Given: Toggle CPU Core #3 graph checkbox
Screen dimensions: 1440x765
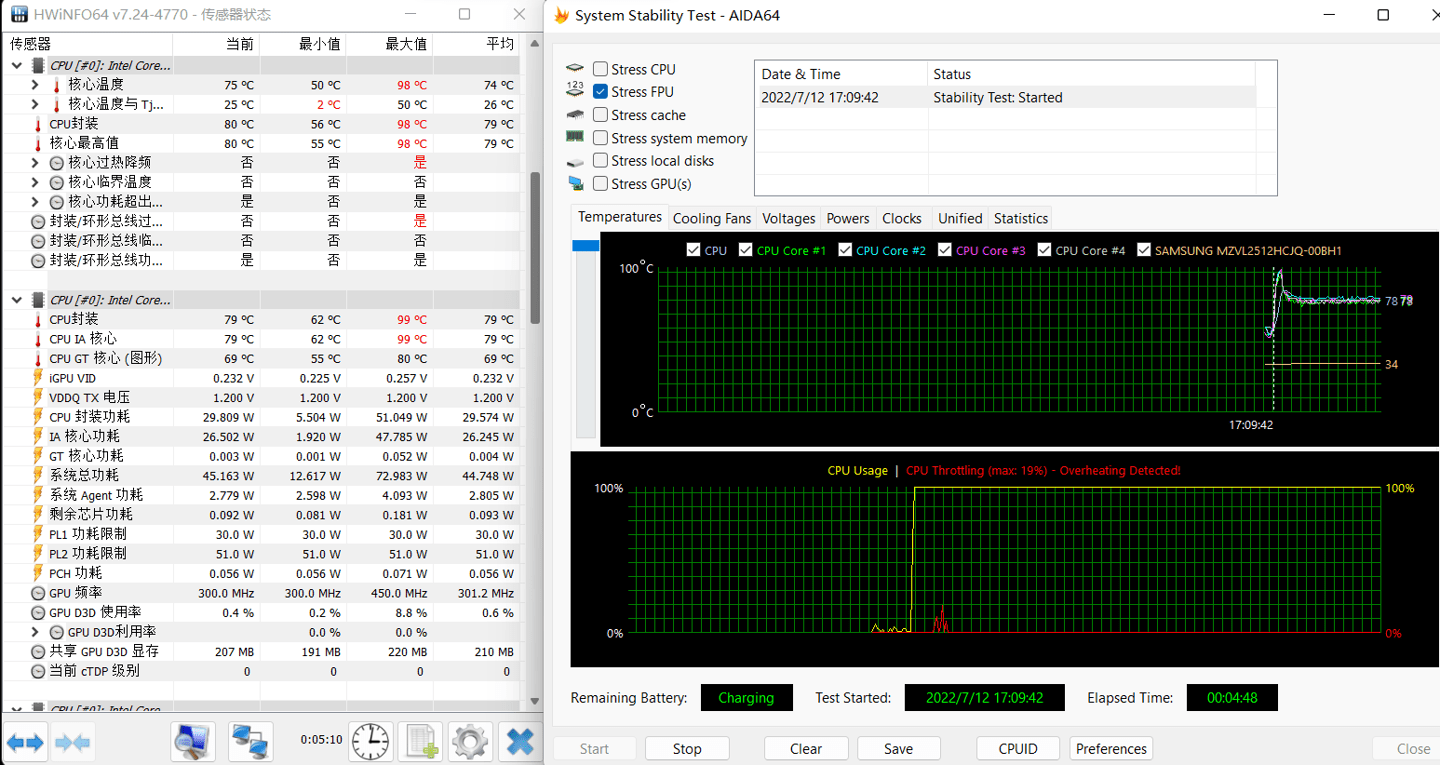Looking at the screenshot, I should pyautogui.click(x=944, y=250).
